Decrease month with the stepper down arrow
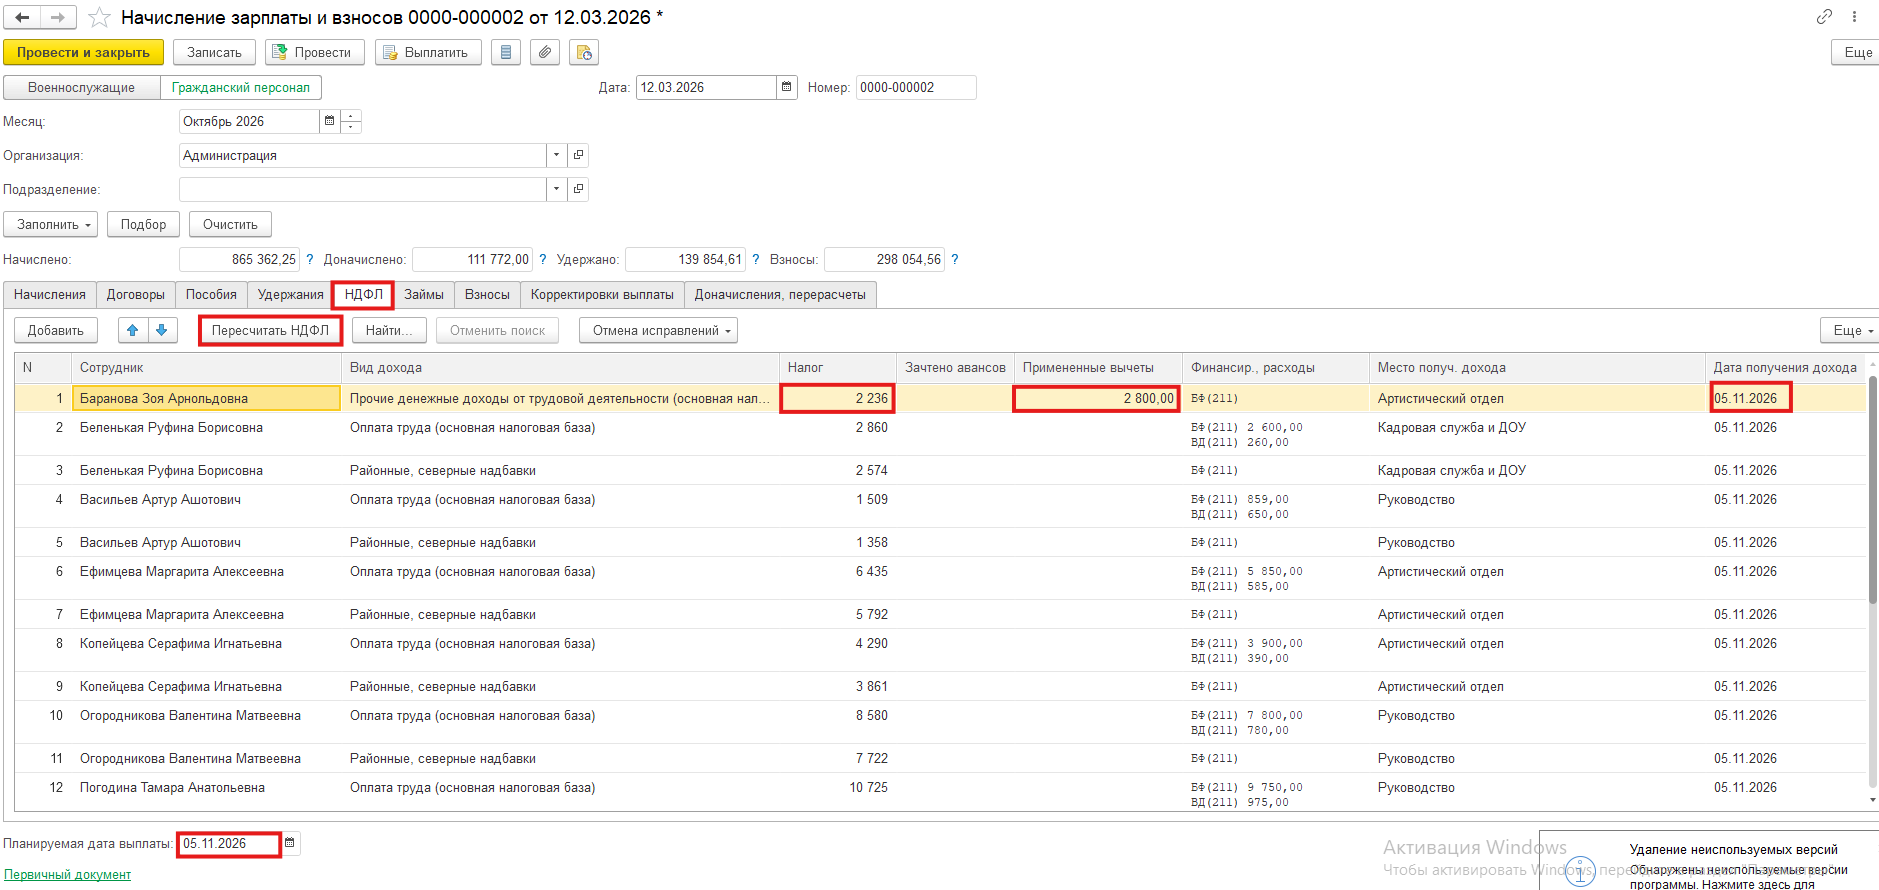 351,127
